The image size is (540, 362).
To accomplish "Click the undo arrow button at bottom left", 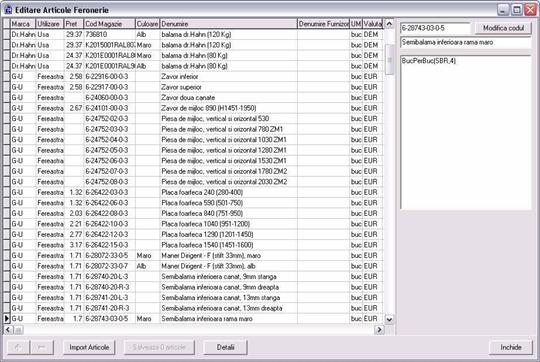I will tap(18, 347).
